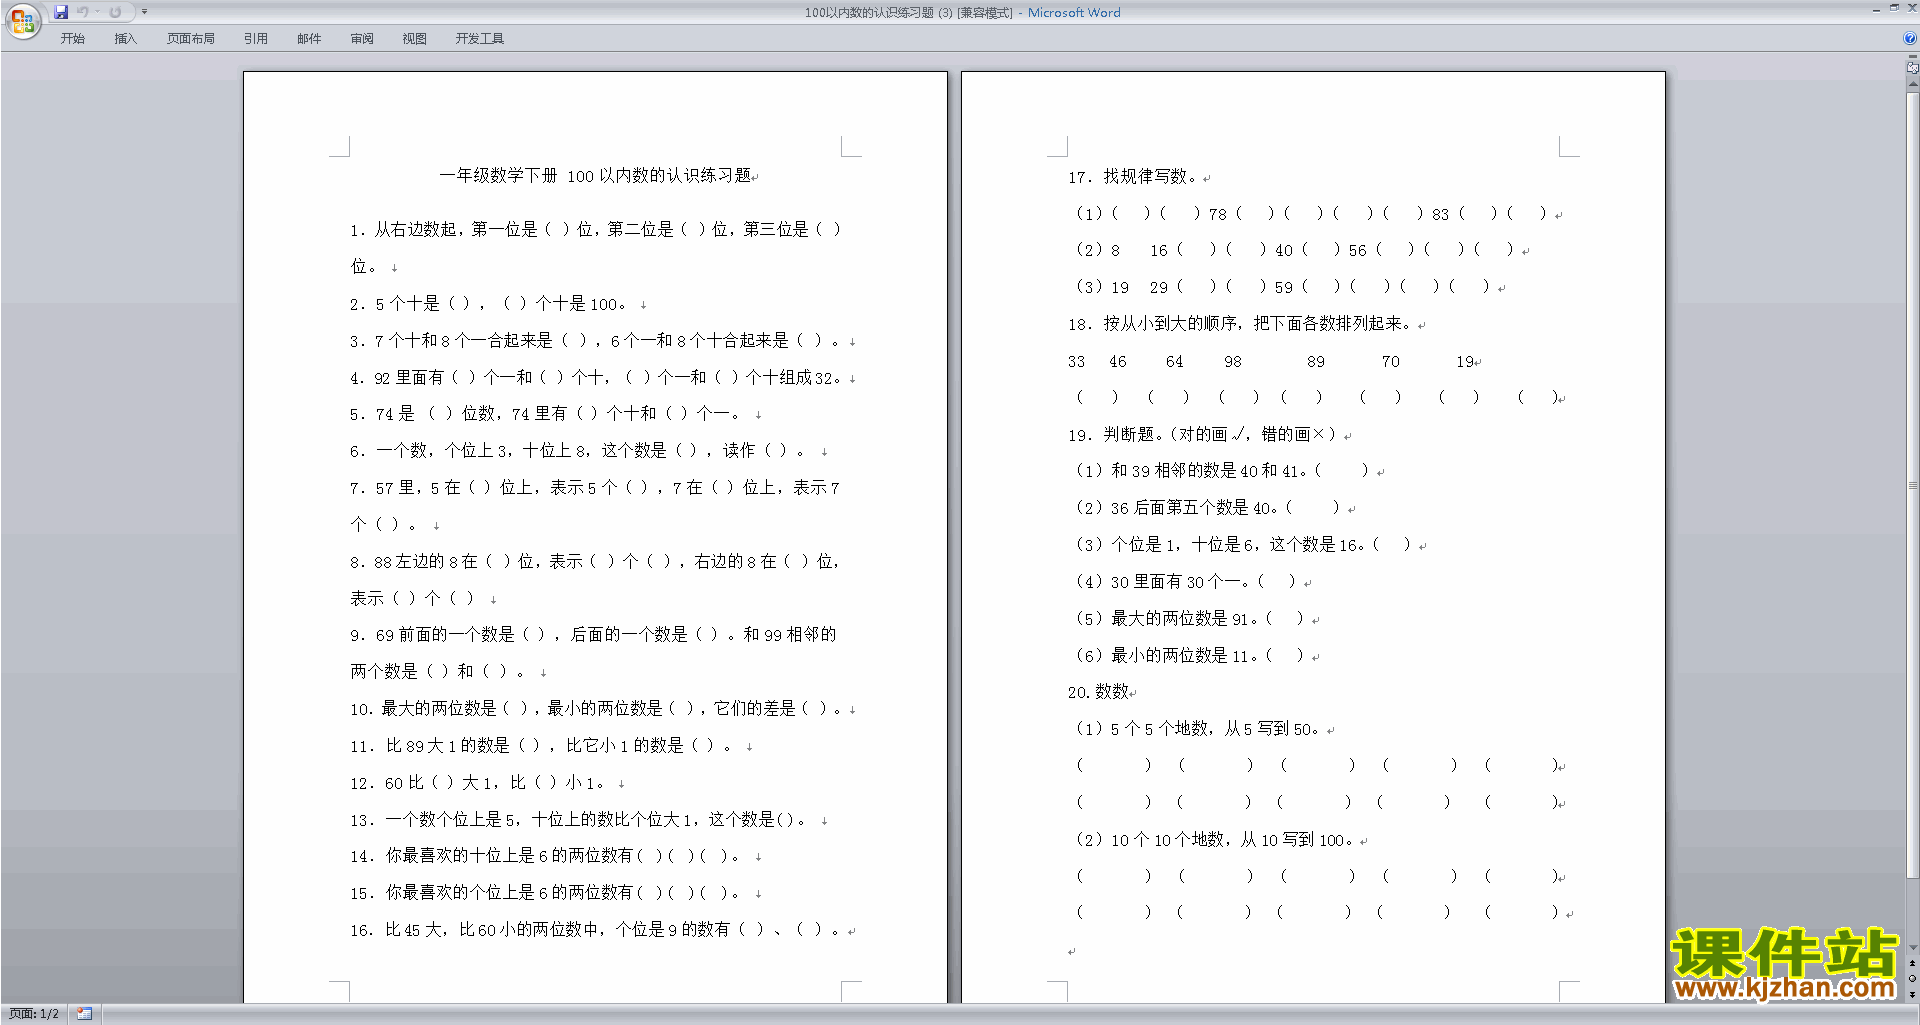Switch to the 视图 tab

point(415,39)
